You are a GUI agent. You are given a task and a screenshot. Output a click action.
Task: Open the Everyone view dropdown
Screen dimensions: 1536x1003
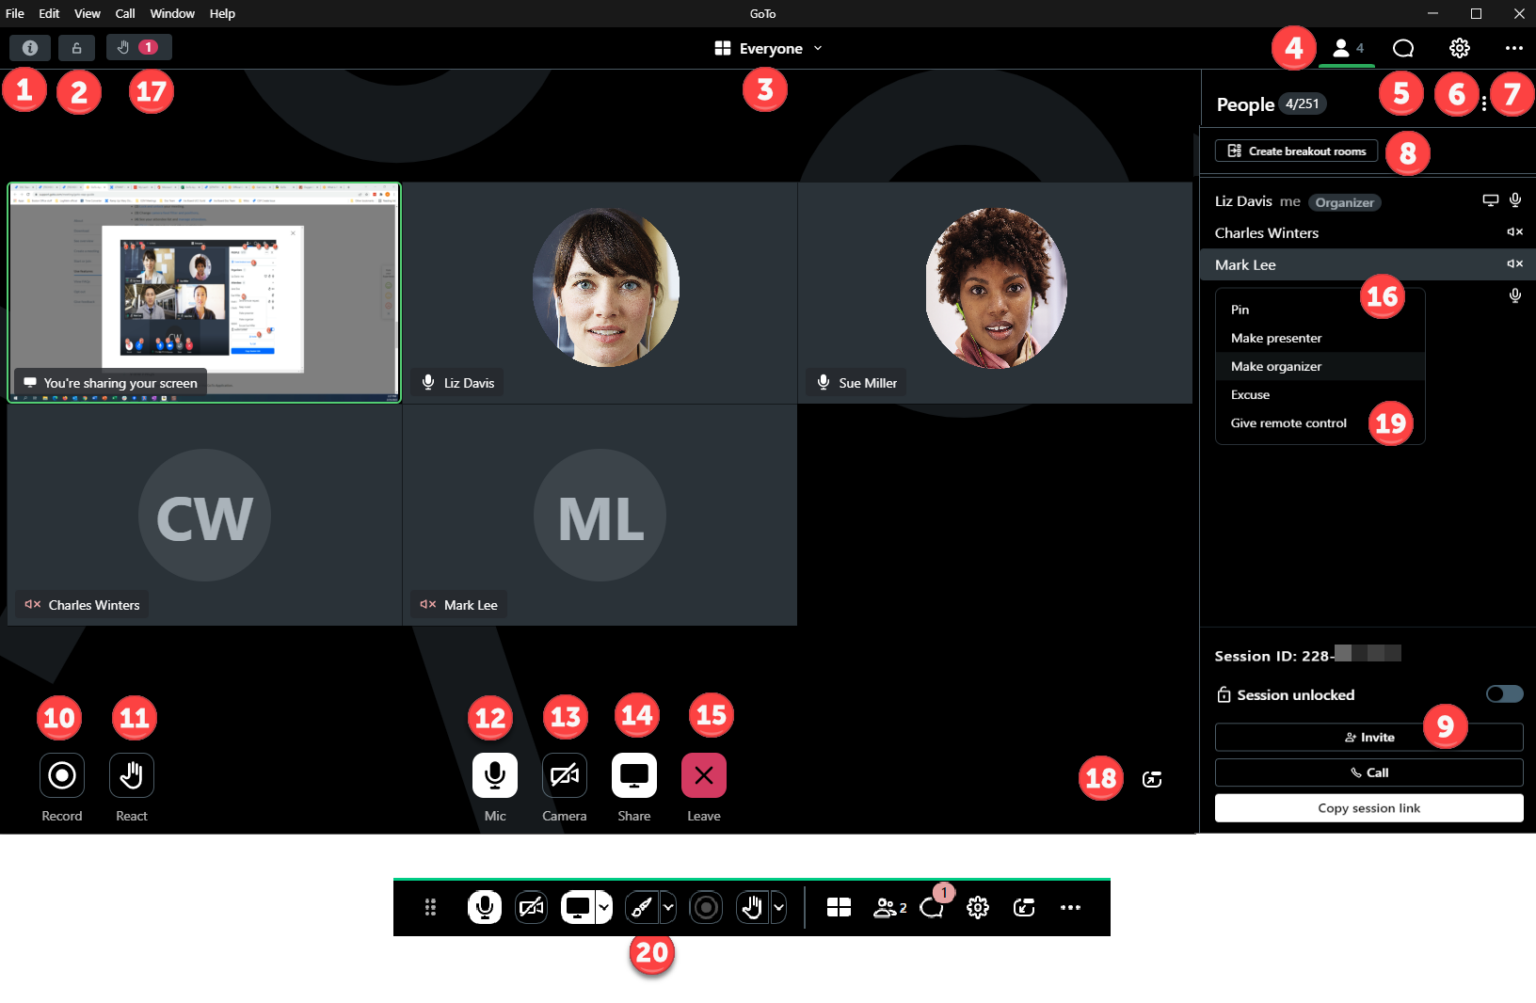click(x=768, y=47)
